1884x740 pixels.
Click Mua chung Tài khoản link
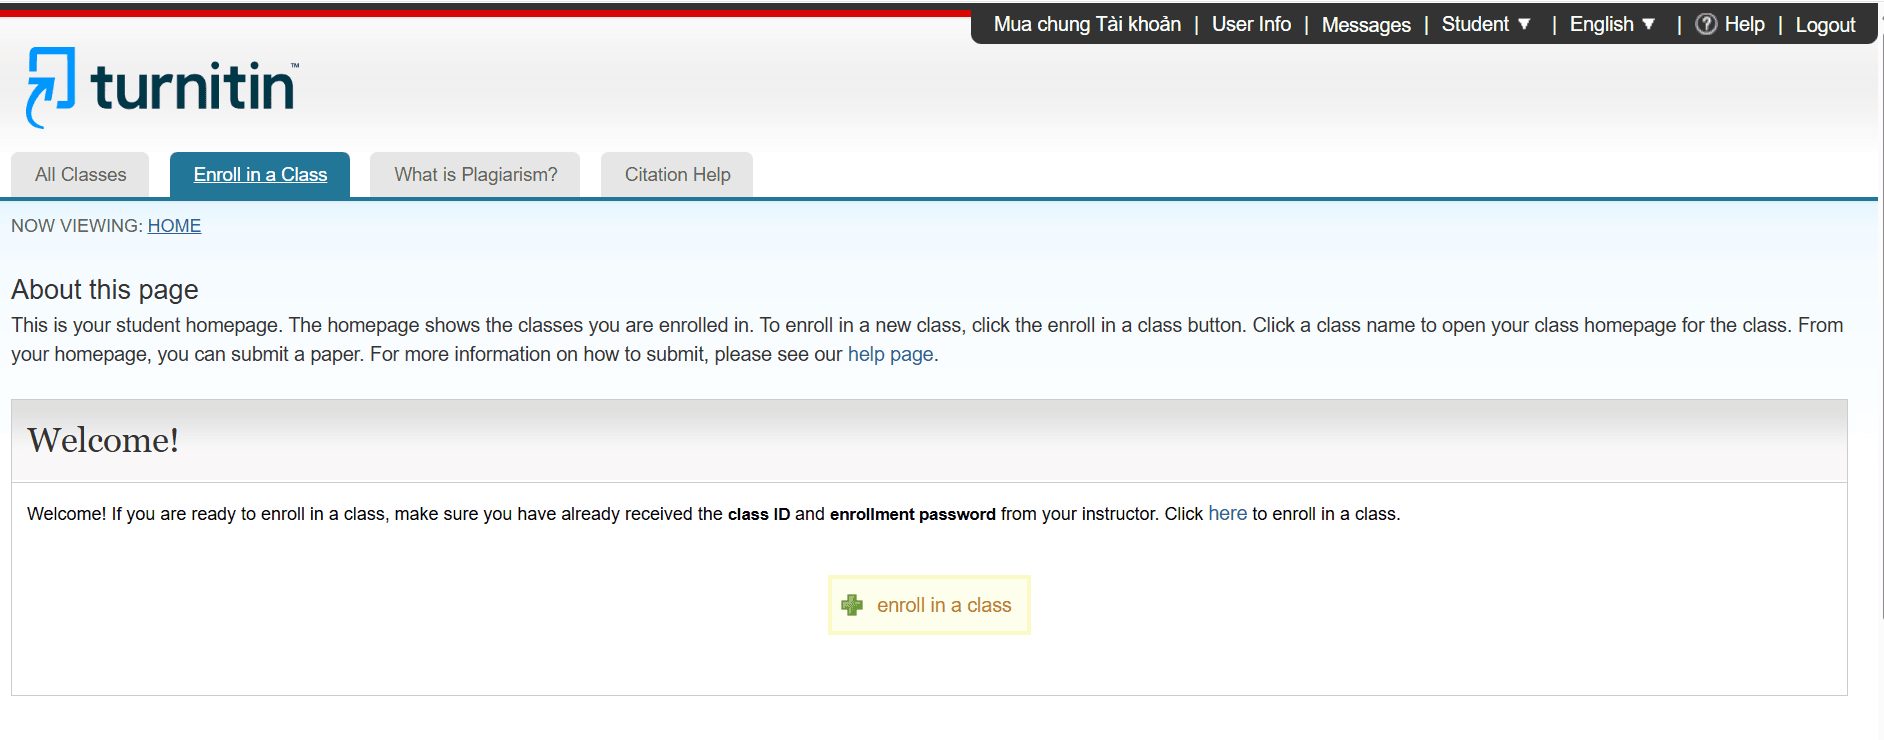click(x=1087, y=24)
